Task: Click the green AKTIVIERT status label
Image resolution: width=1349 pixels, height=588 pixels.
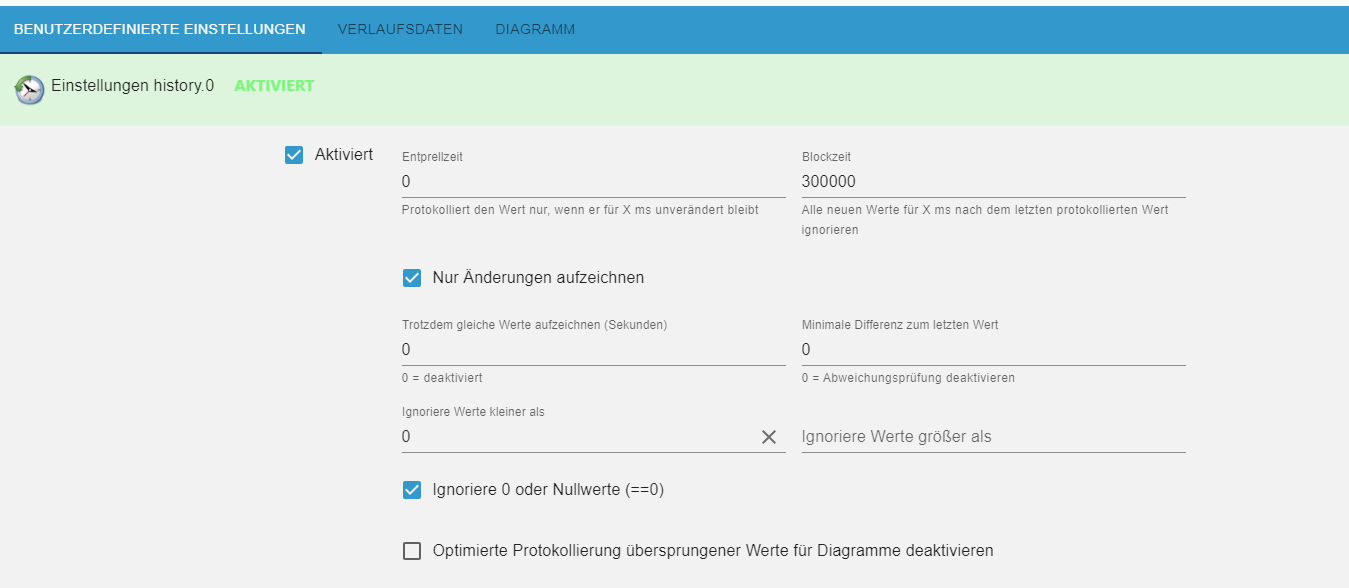Action: pos(274,86)
